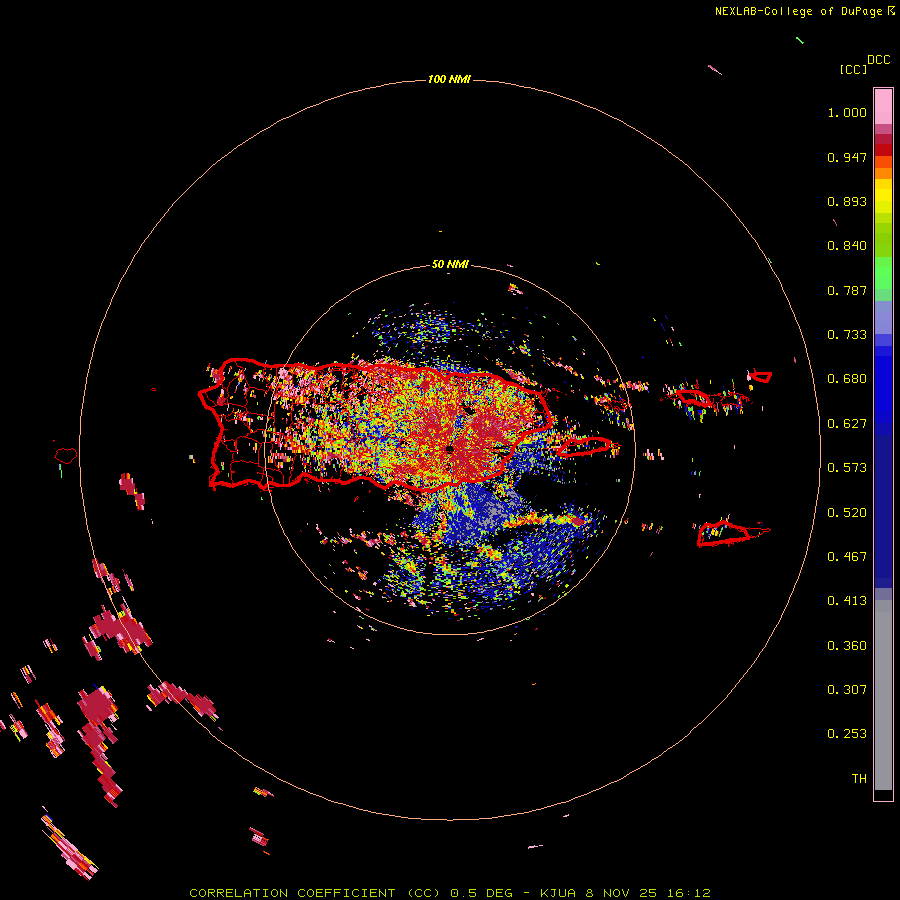Click the 0.413 scale value

847,601
